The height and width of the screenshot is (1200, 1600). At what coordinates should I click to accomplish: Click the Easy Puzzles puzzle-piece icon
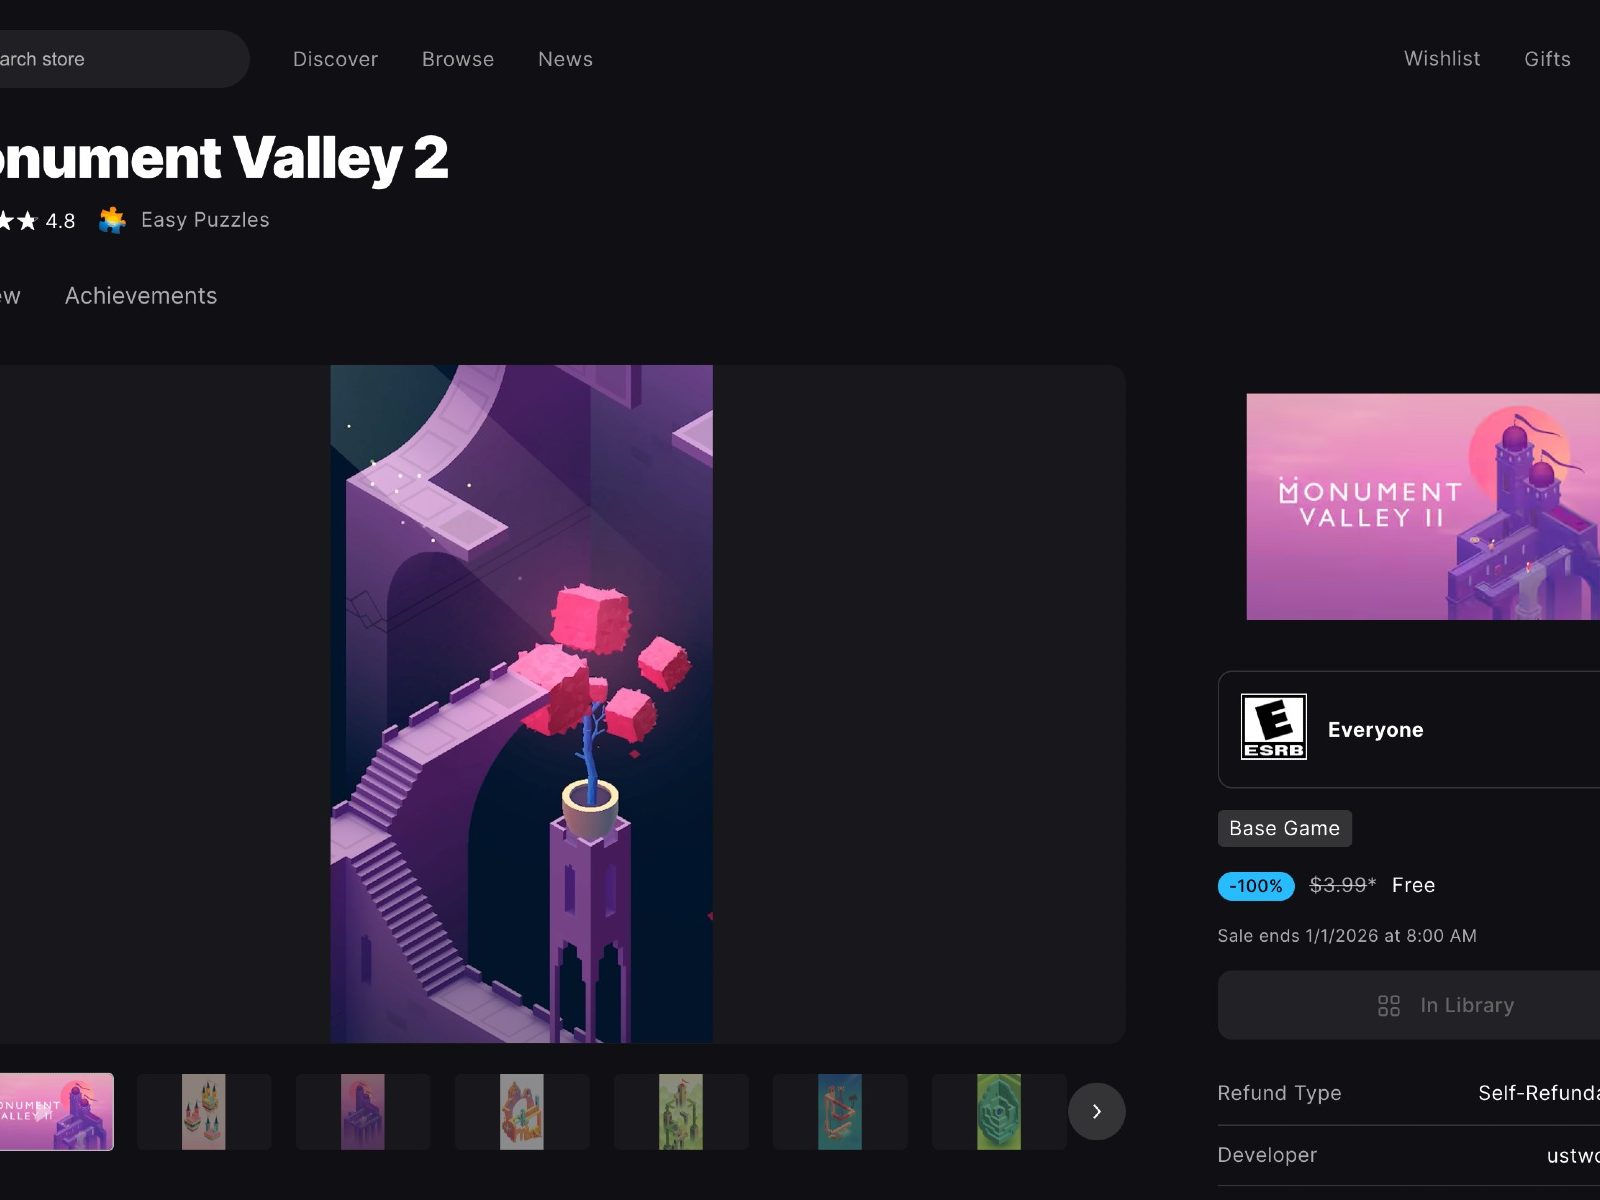[113, 220]
